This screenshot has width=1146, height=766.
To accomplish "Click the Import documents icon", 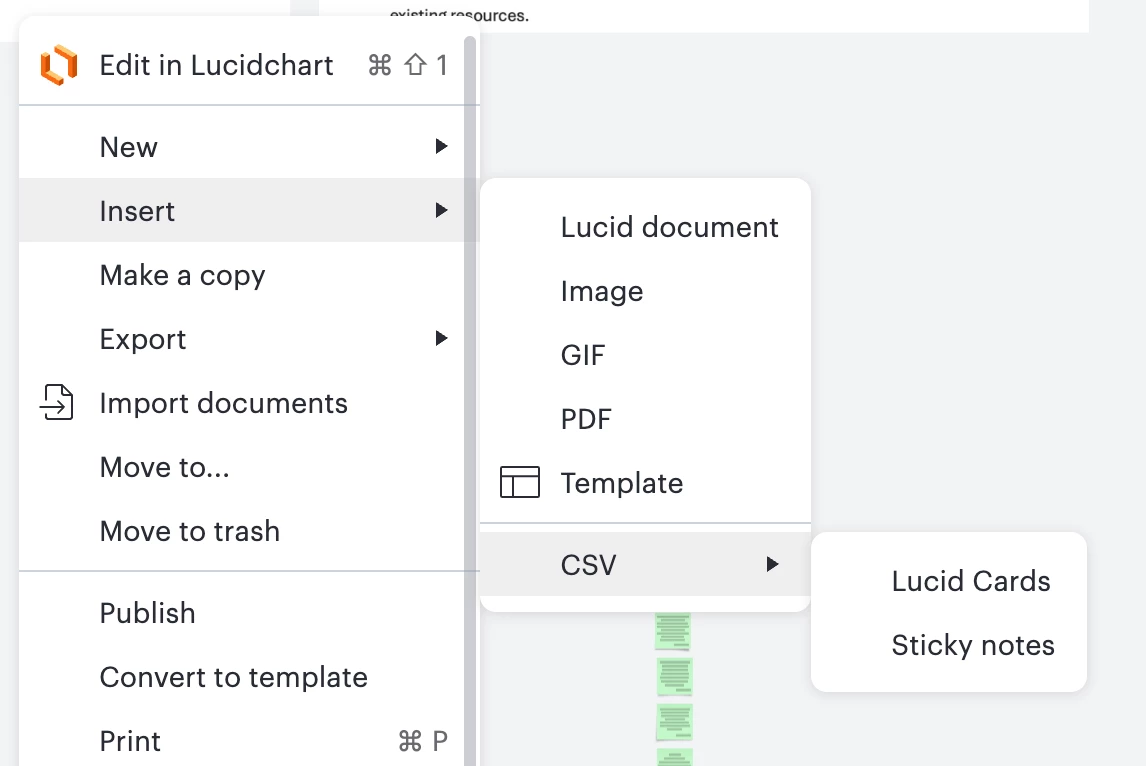I will click(56, 403).
